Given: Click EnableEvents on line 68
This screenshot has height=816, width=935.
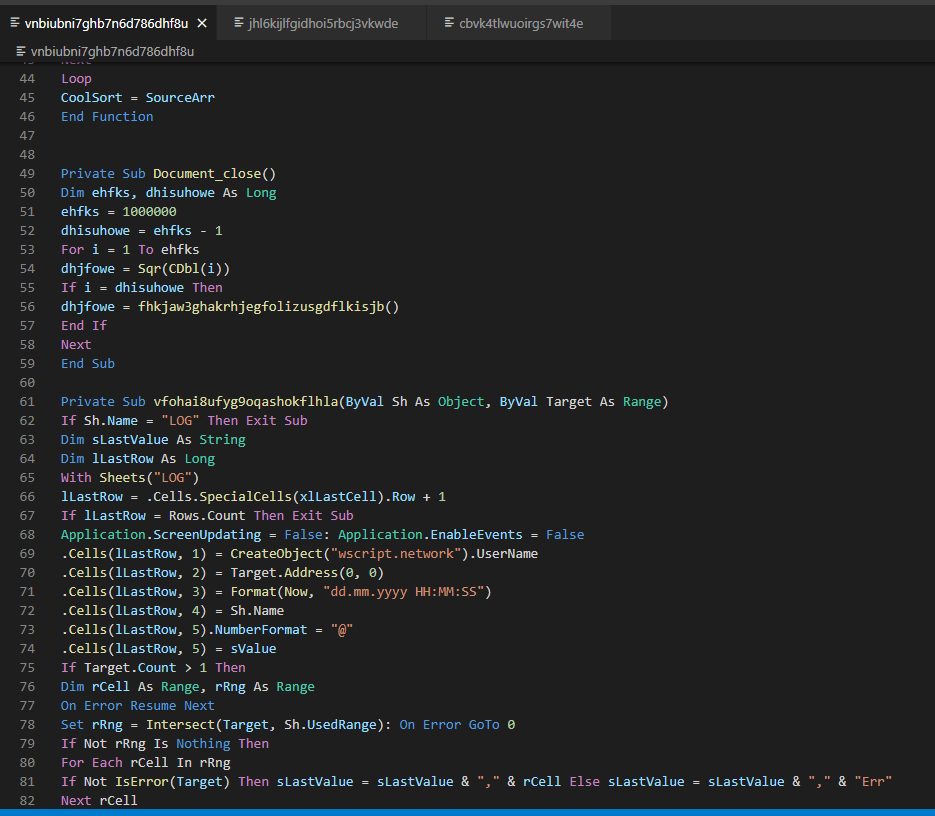Looking at the screenshot, I should [x=476, y=535].
